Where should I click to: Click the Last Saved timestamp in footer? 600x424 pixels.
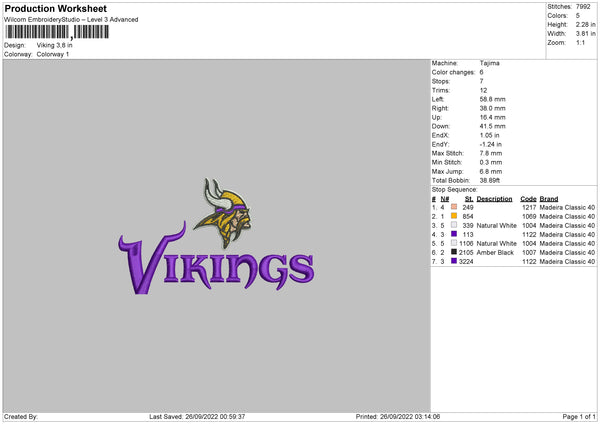click(200, 416)
